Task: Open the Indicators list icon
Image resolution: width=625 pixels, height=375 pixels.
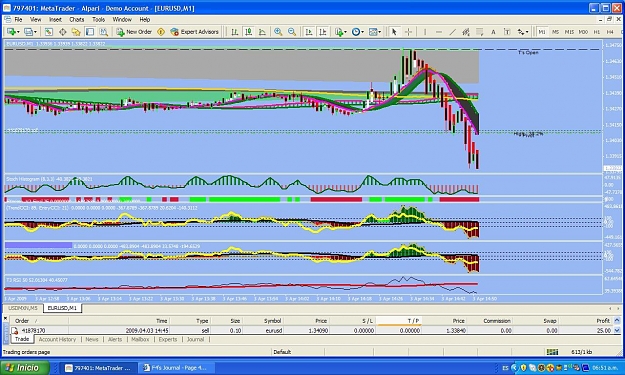Action: [339, 32]
